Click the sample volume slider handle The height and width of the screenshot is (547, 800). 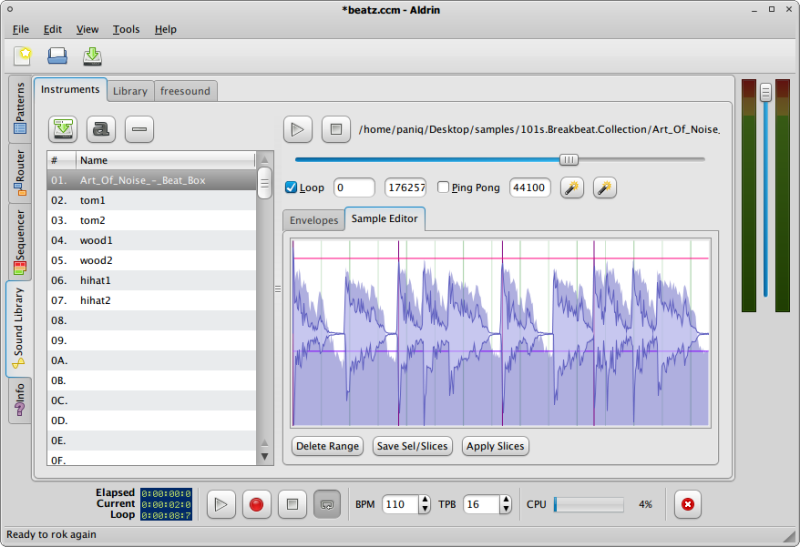[x=568, y=159]
